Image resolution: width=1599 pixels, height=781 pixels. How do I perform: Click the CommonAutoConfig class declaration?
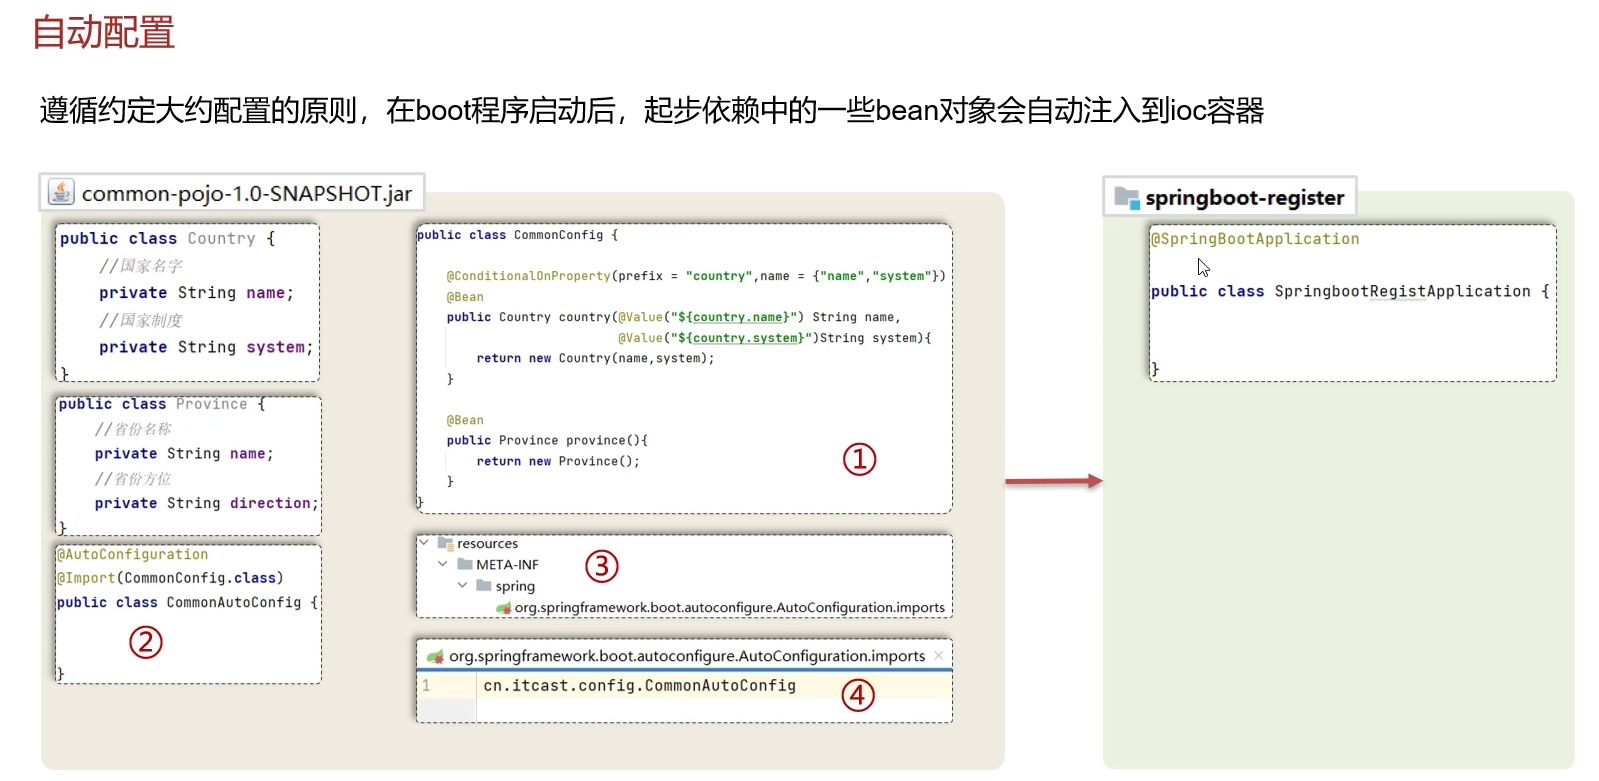coord(188,602)
